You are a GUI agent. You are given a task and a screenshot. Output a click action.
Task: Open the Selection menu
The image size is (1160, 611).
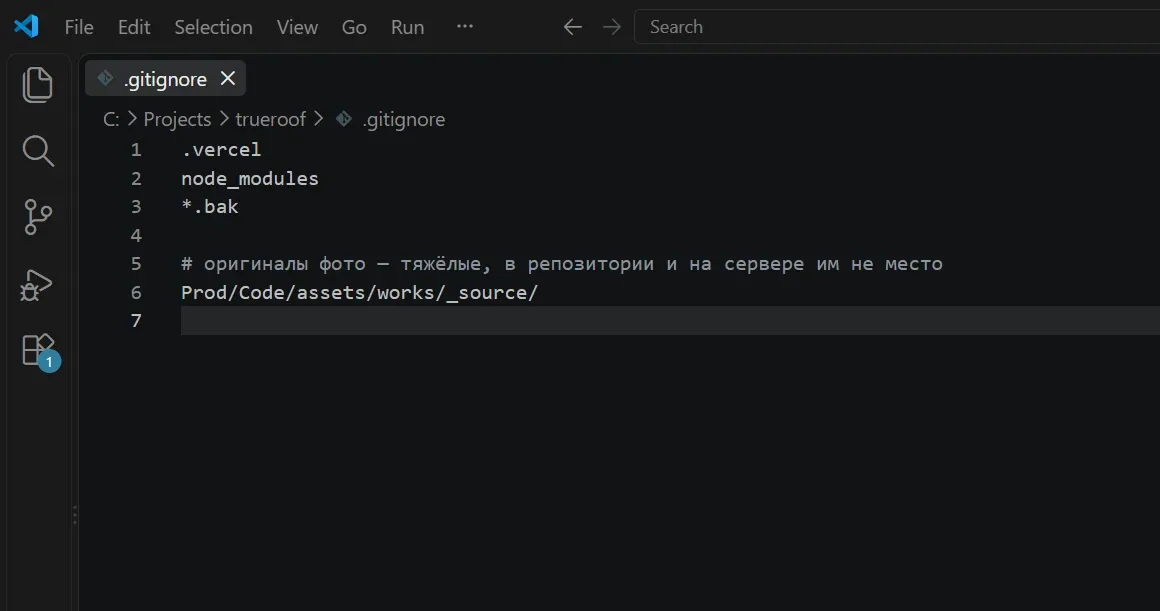click(213, 27)
